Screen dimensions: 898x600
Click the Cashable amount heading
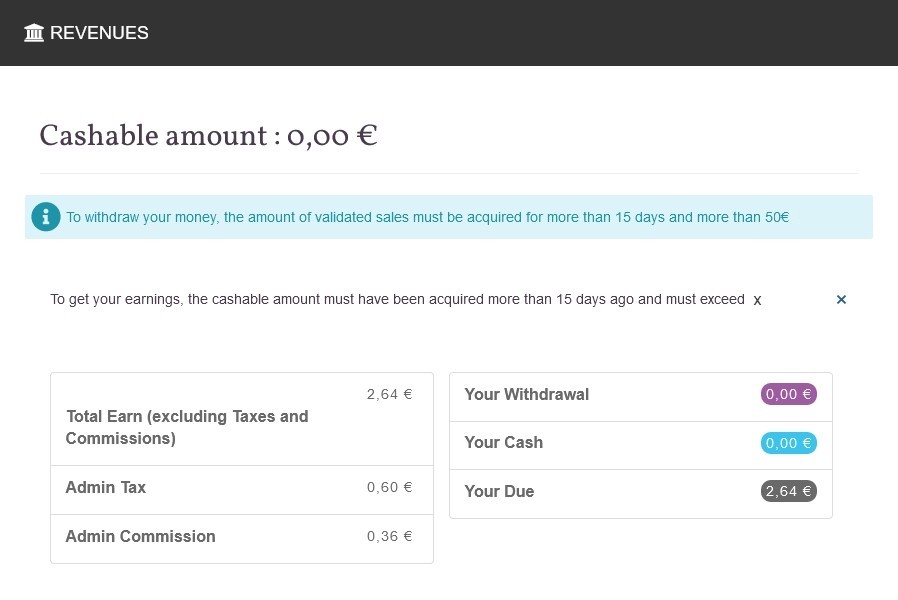pos(208,136)
